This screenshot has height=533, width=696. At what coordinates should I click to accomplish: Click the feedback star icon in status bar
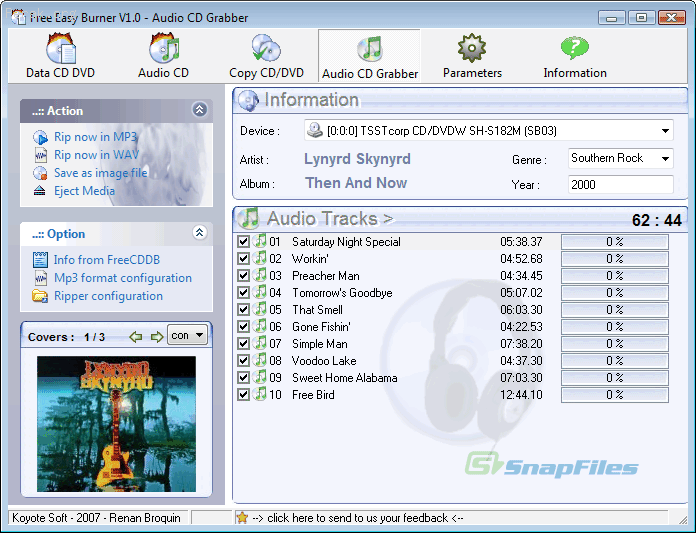pyautogui.click(x=242, y=517)
